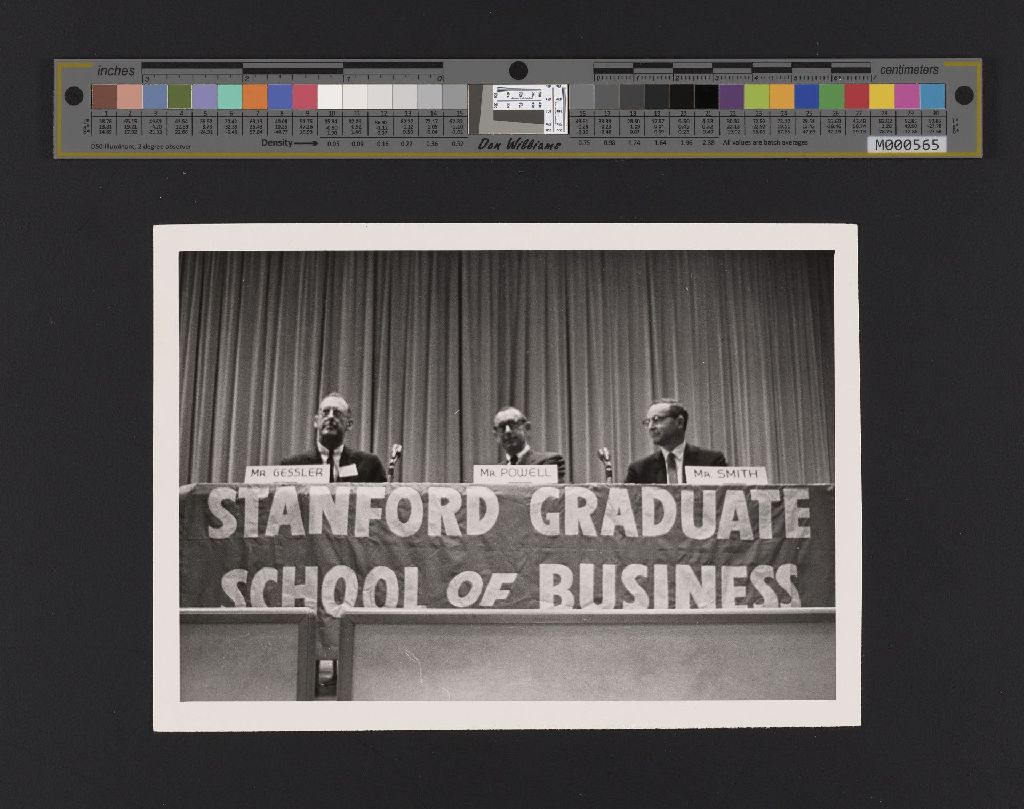Click the black dot at chart's top center
The height and width of the screenshot is (809, 1024).
coord(519,71)
